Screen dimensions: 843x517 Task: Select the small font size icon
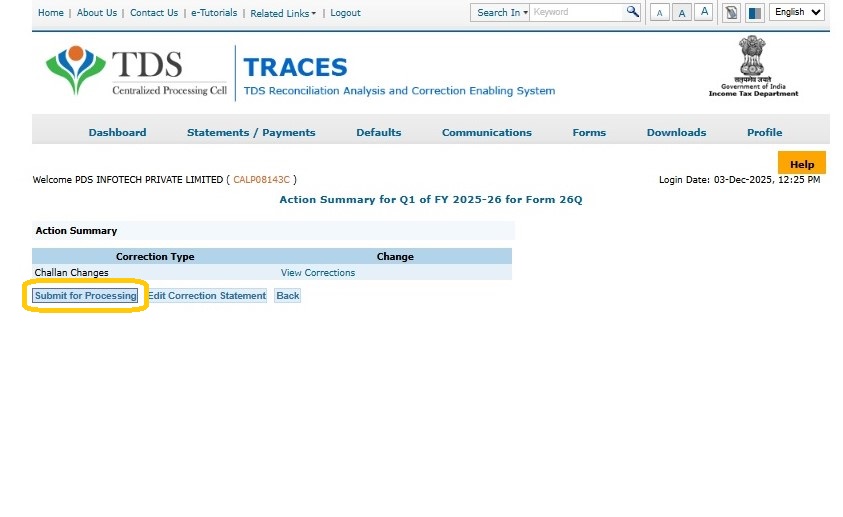click(x=660, y=13)
